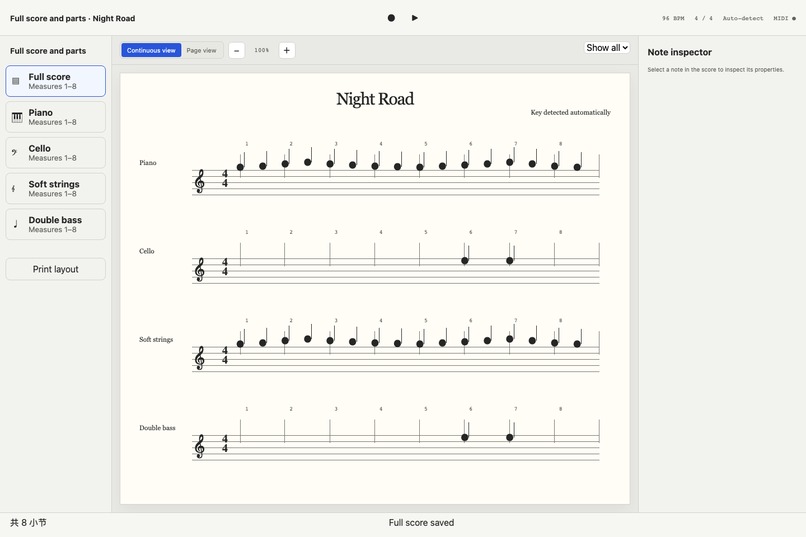Click the 4 / 4 time signature indicator
806x537 pixels.
click(x=703, y=18)
